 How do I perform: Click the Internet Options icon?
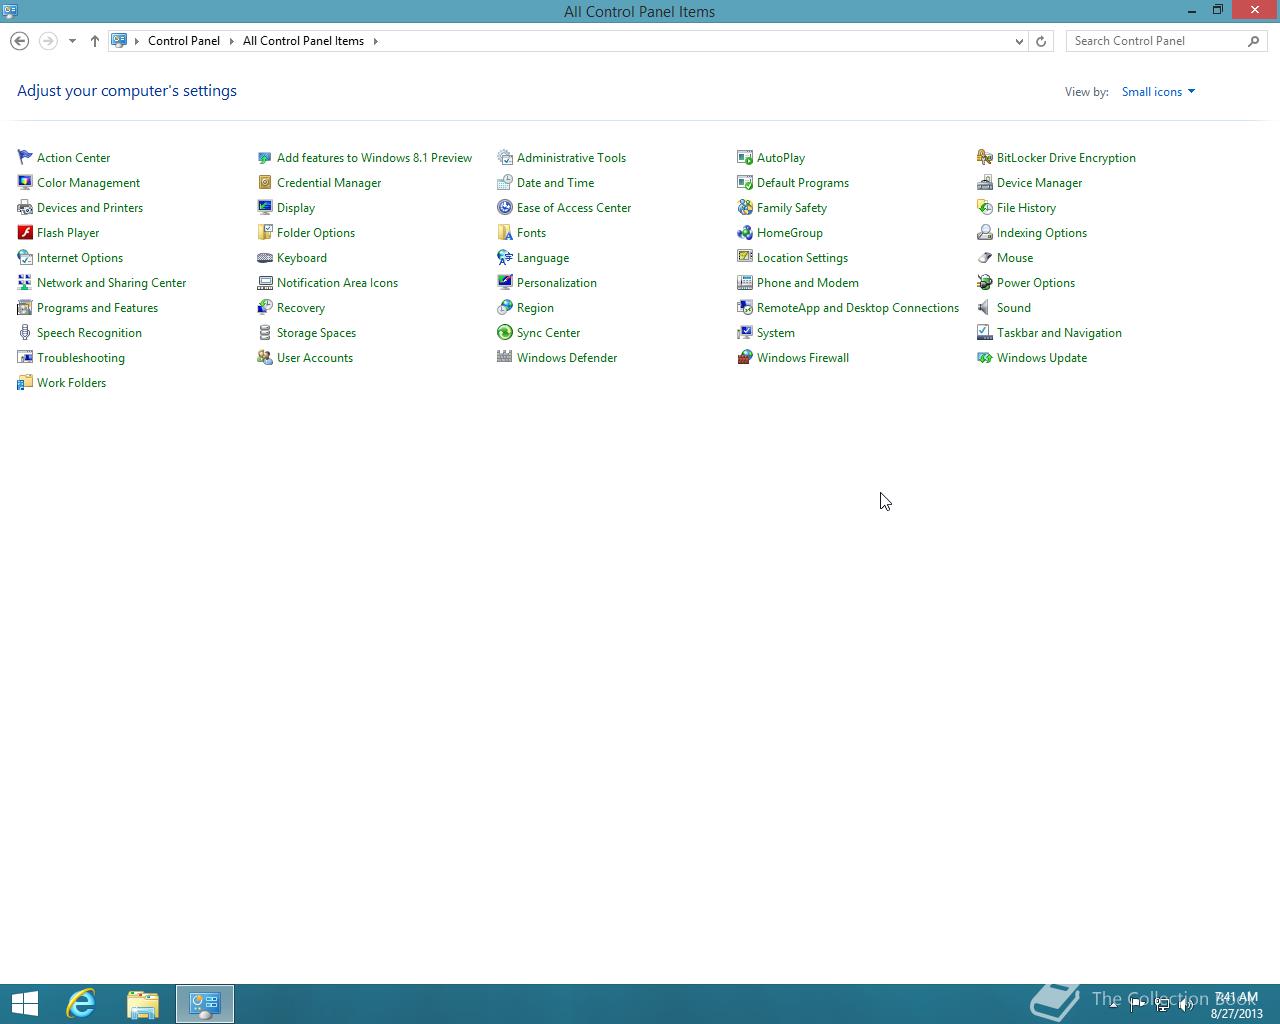tap(25, 258)
